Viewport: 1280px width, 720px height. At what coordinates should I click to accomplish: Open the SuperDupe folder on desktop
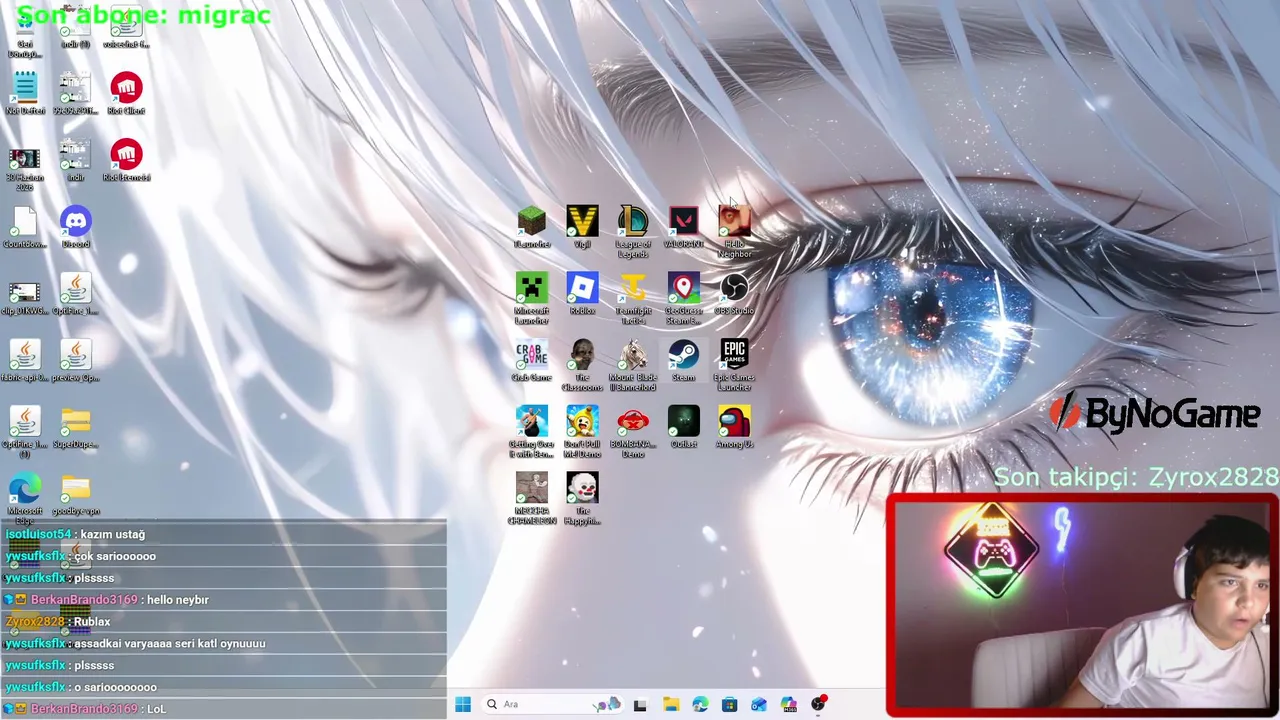76,421
